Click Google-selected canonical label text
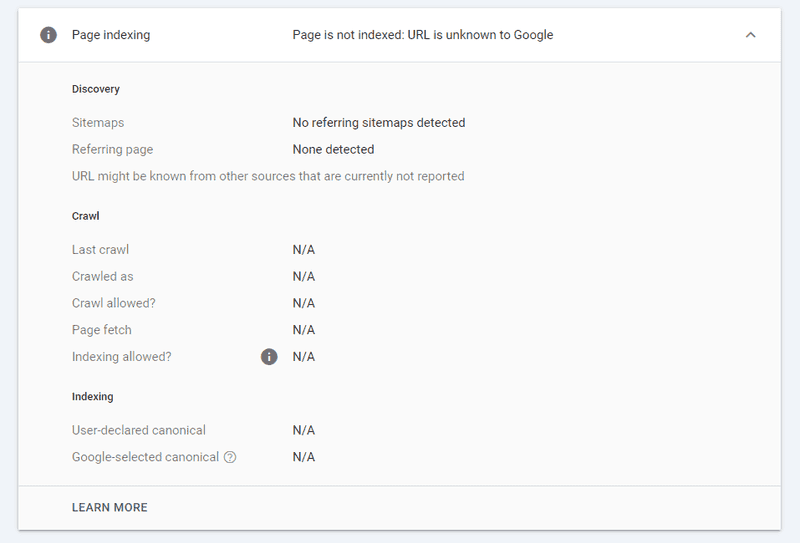Viewport: 800px width, 543px height. [x=145, y=457]
